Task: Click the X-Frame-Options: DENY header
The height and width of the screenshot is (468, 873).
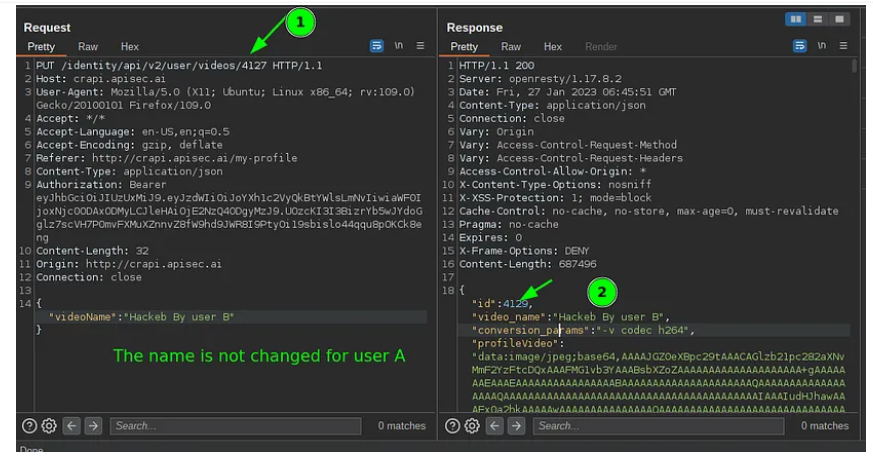Action: click(x=524, y=251)
